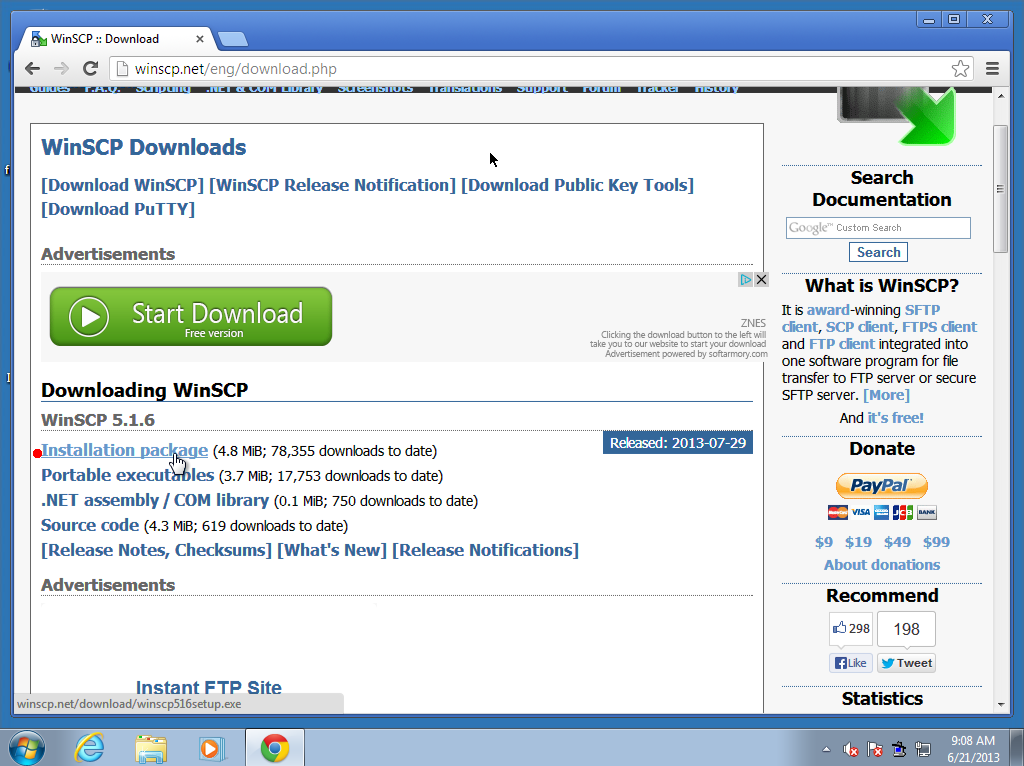The width and height of the screenshot is (1024, 766).
Task: Click the page scrollbar down arrow
Action: point(1000,705)
